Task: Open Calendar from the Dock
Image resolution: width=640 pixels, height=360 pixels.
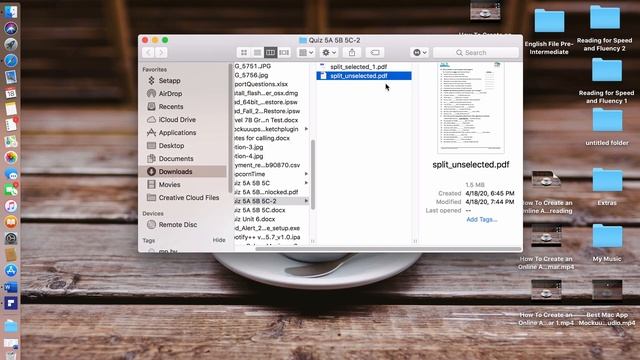Action: (11, 93)
